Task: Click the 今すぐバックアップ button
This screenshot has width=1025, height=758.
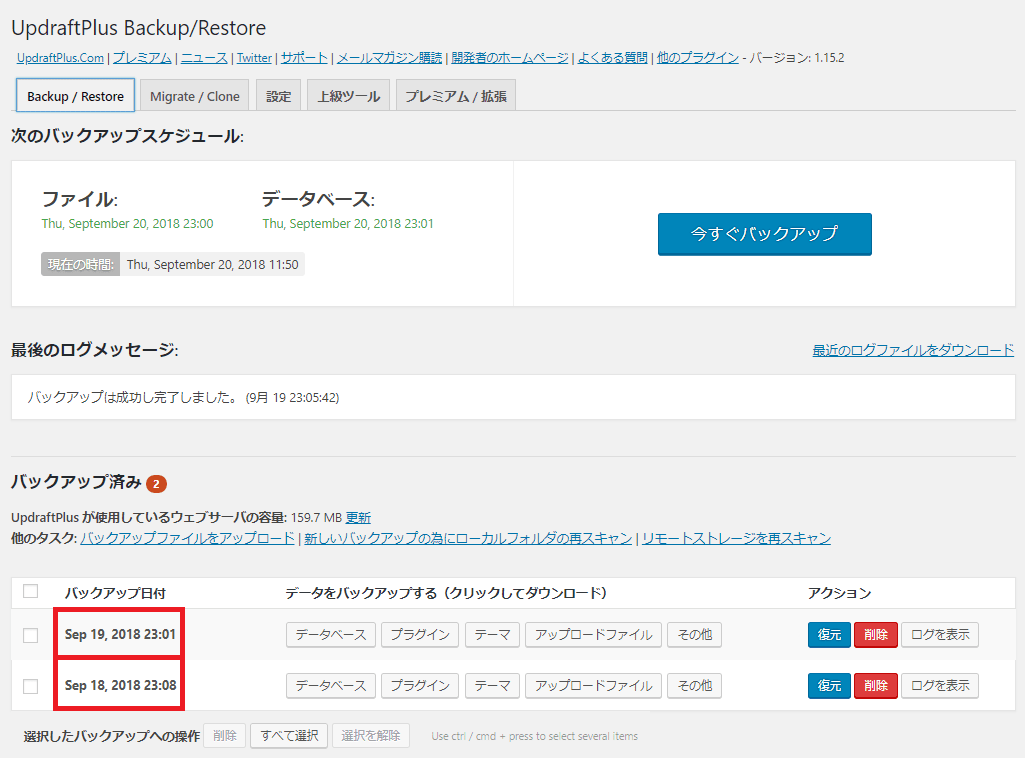Action: (763, 234)
